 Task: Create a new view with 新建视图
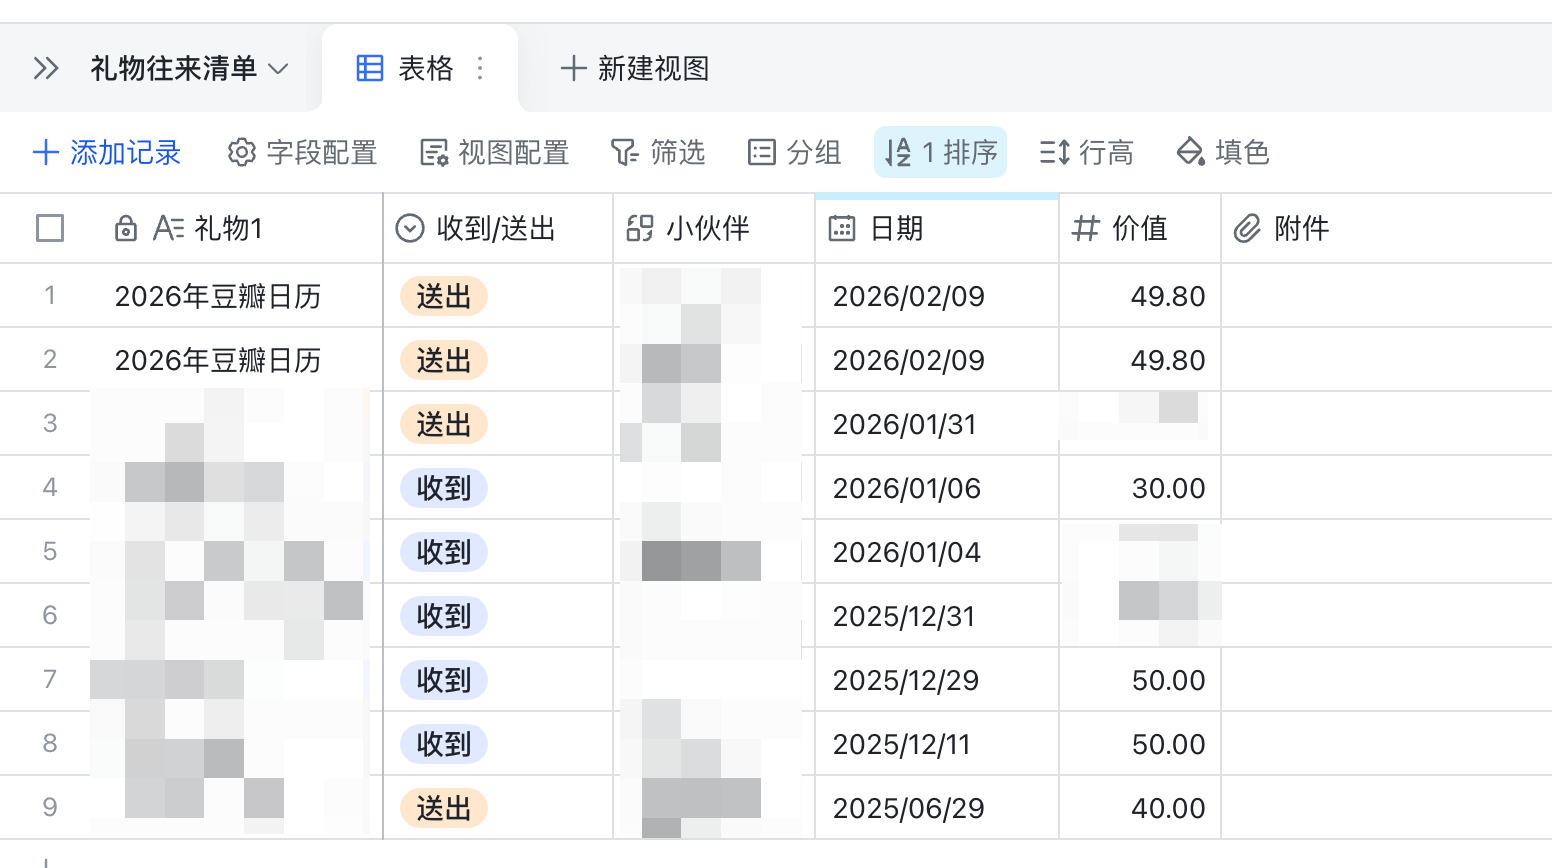[635, 68]
